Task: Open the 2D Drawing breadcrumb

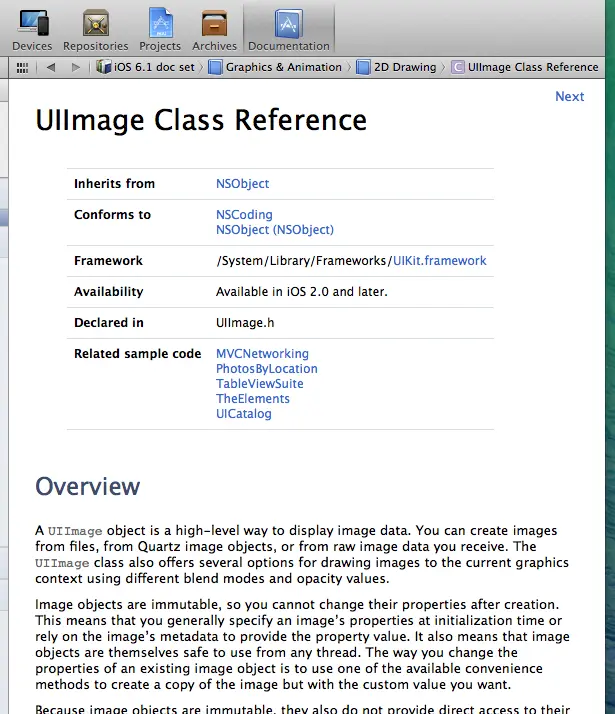Action: coord(396,67)
